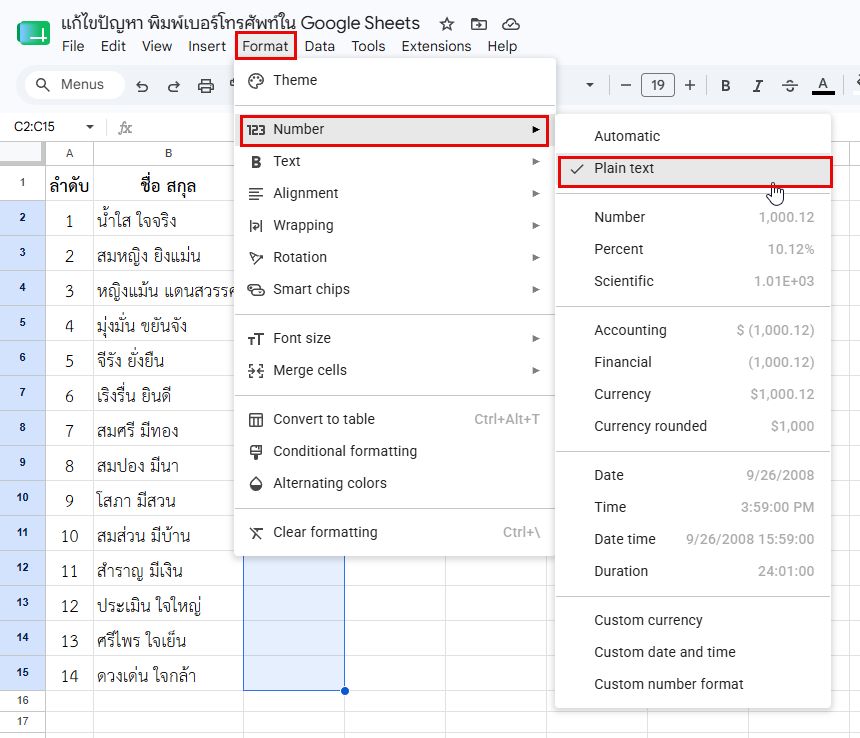Expand the Rotation submenu

pyautogui.click(x=394, y=257)
